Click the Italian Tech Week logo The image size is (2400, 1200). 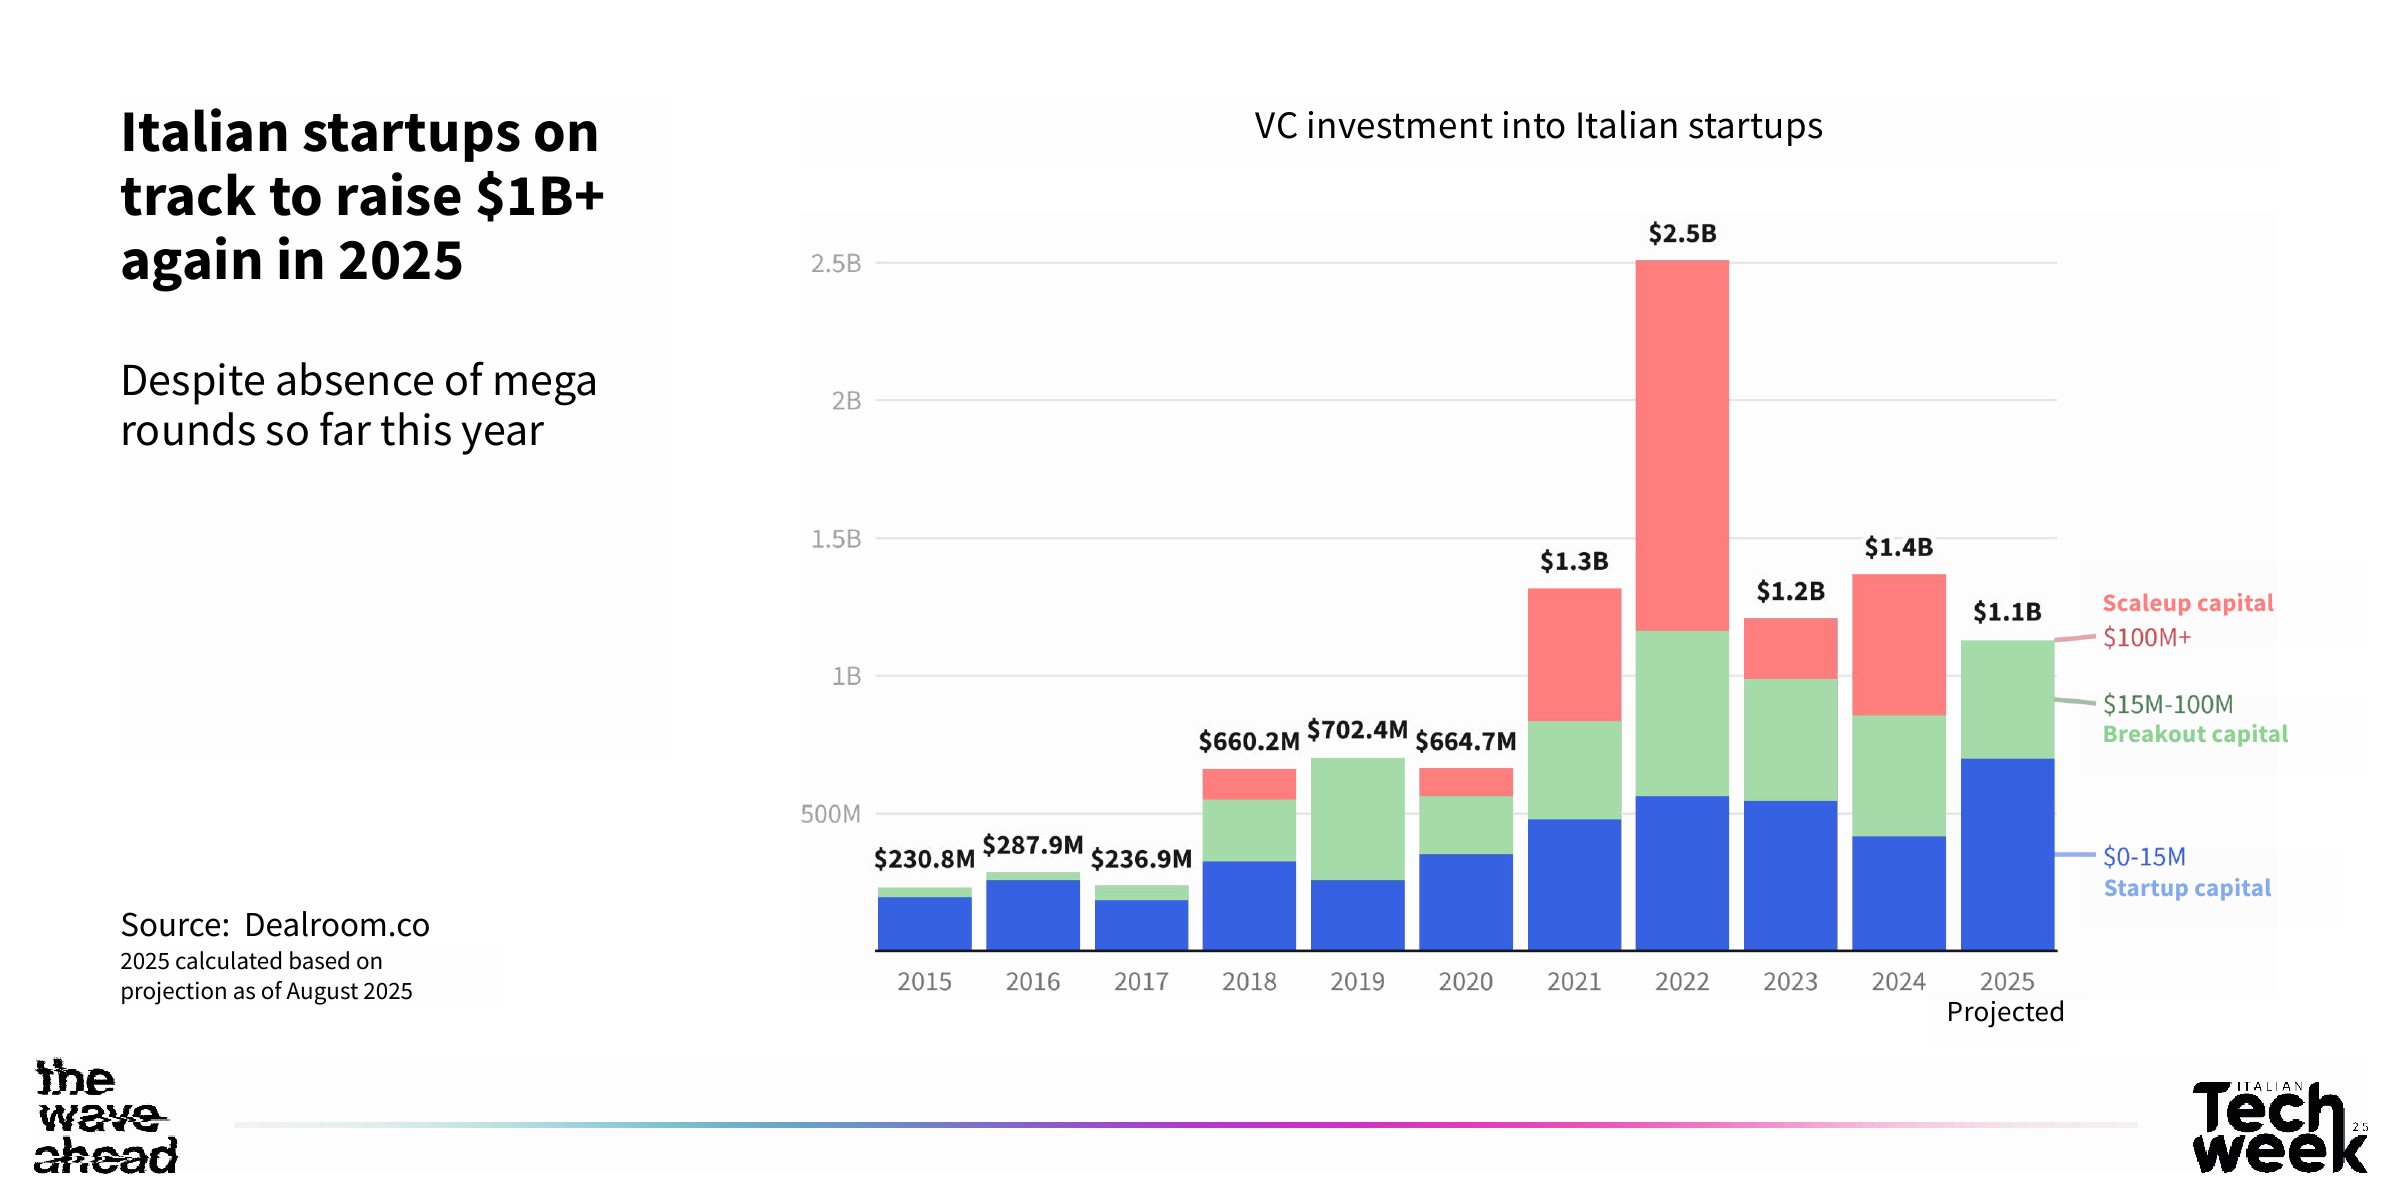coord(2278,1126)
